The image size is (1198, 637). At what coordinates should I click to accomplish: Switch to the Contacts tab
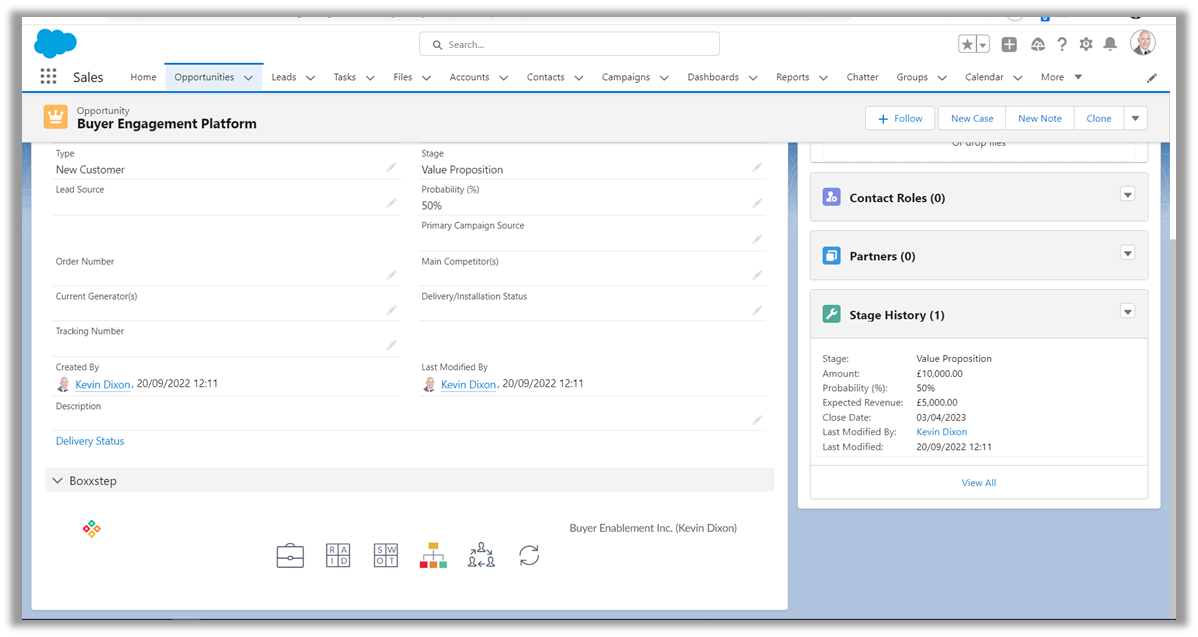tap(546, 77)
